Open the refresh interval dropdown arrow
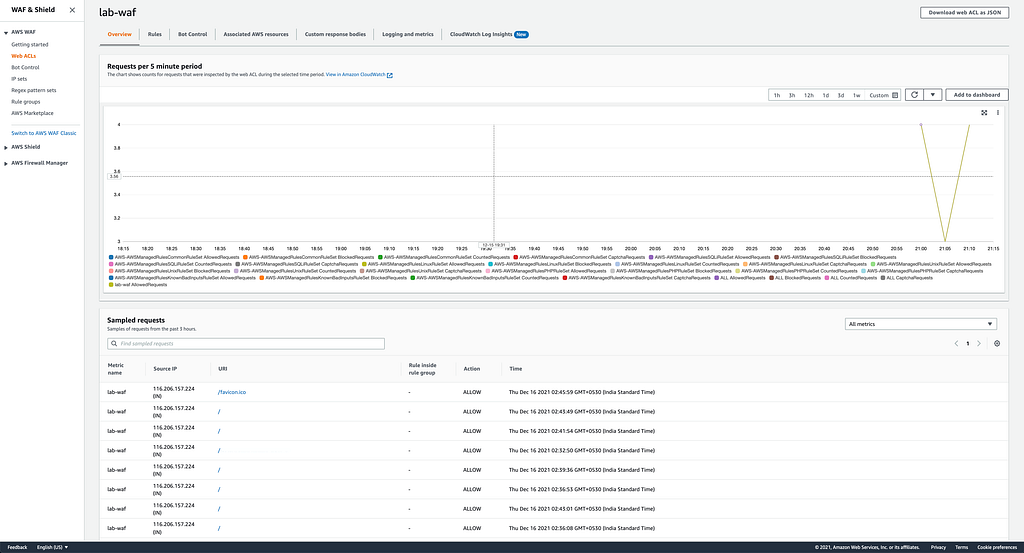Image resolution: width=1024 pixels, height=553 pixels. (933, 95)
